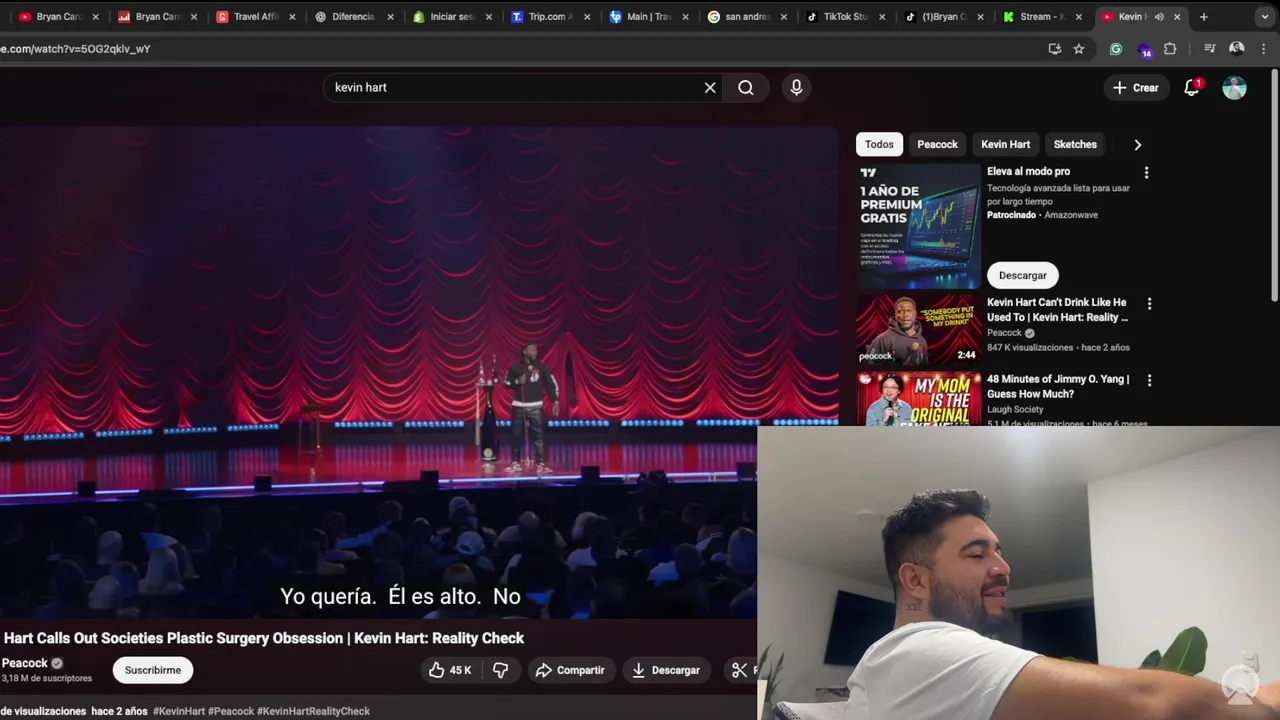
Task: Click the #KevinHartRealityCheck hashtag
Action: point(313,711)
